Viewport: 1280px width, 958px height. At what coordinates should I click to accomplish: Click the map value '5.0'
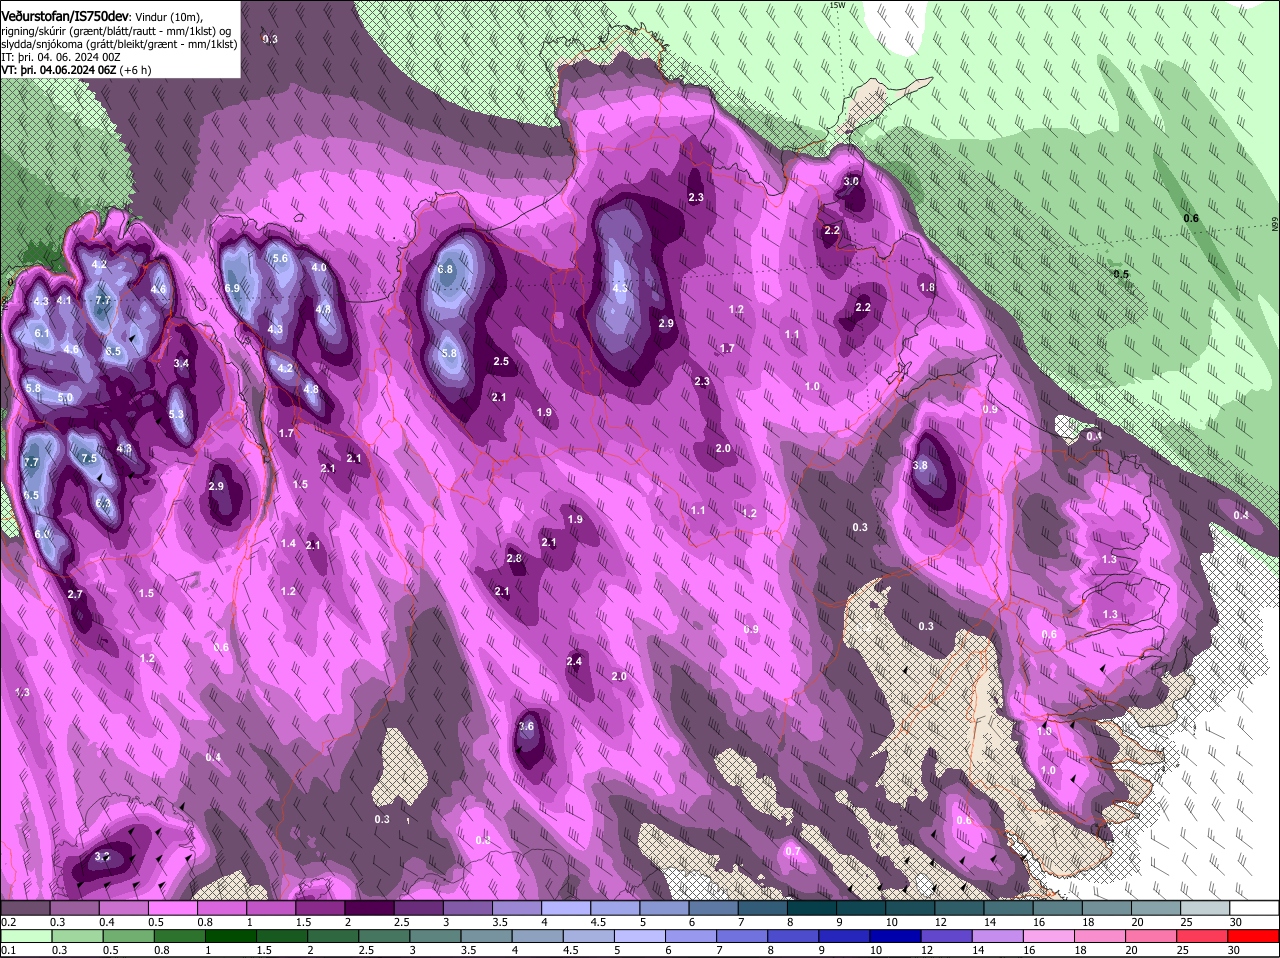point(65,398)
